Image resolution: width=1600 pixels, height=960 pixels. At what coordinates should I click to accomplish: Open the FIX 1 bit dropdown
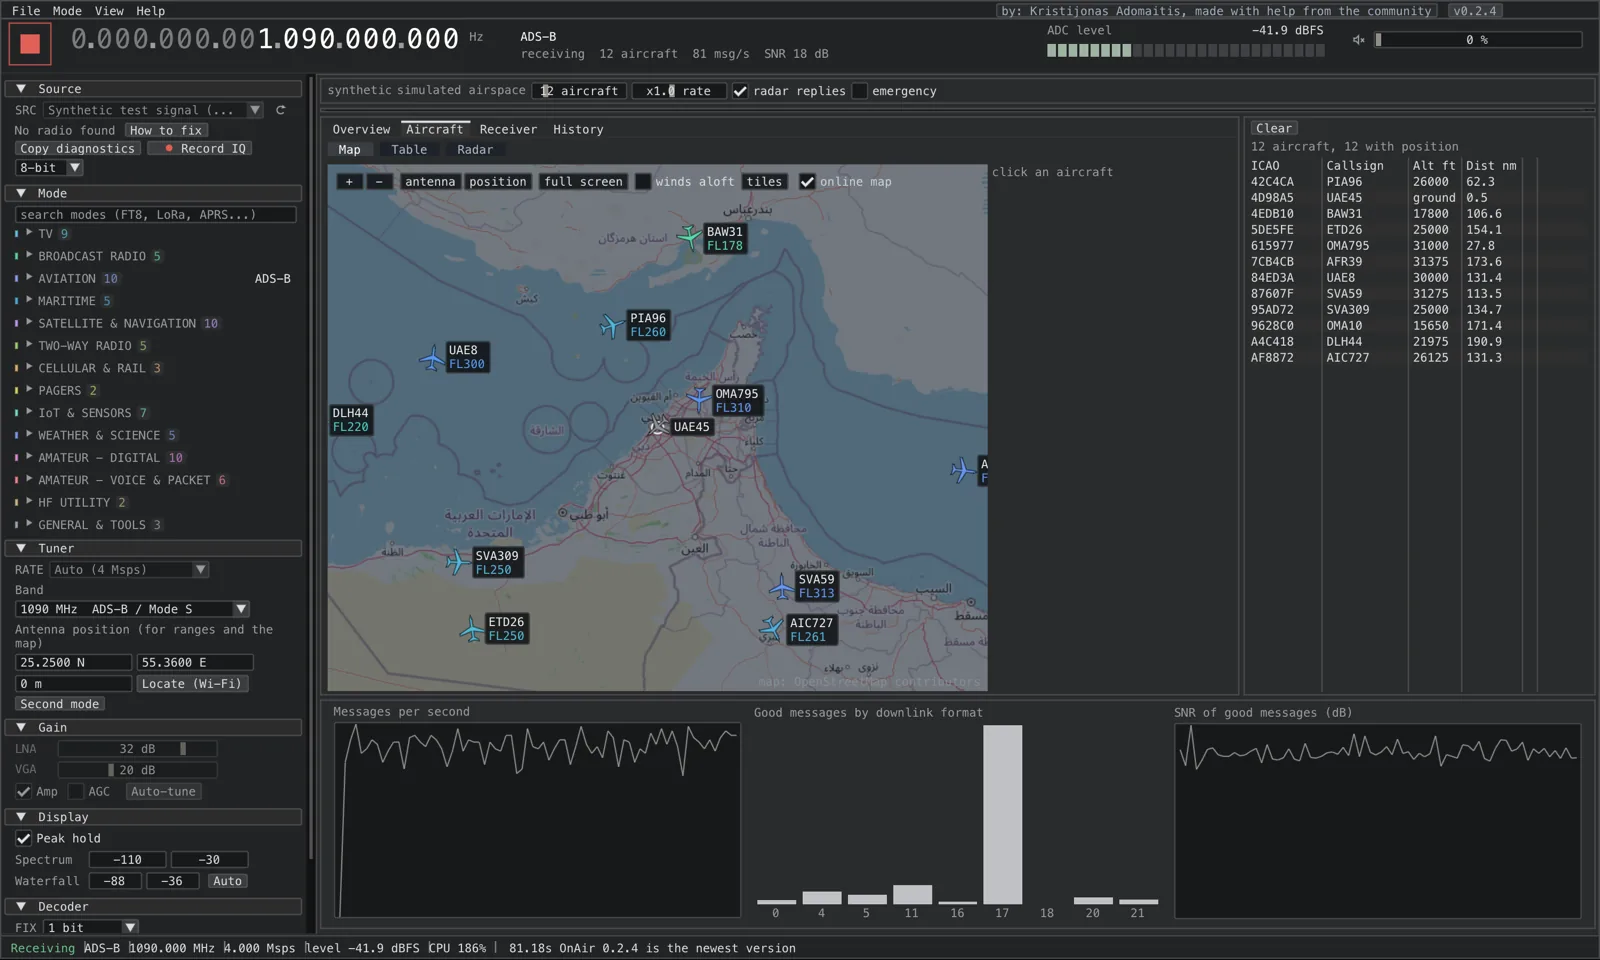[90, 927]
